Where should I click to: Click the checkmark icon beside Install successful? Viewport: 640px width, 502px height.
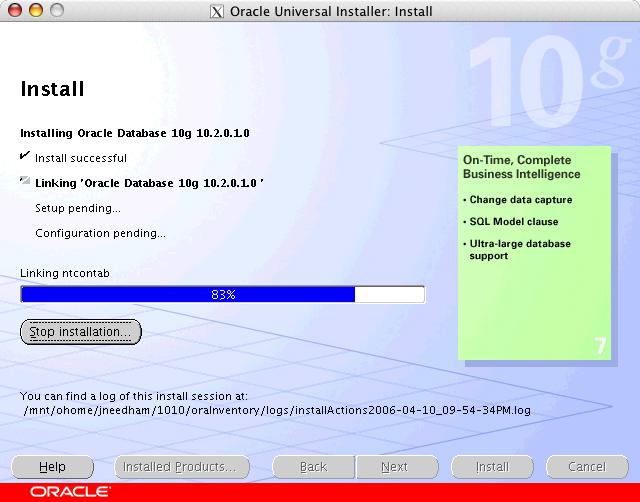click(25, 157)
